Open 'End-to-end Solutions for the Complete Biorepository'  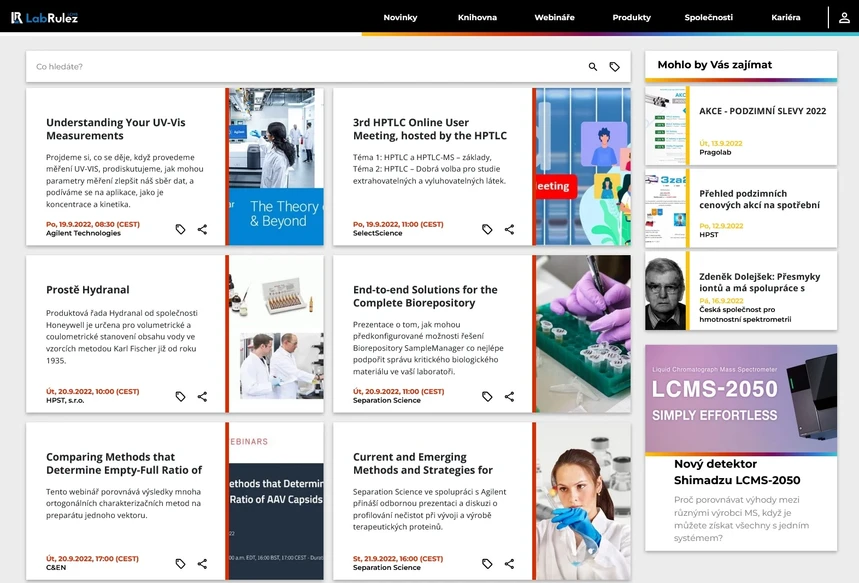pyautogui.click(x=425, y=296)
